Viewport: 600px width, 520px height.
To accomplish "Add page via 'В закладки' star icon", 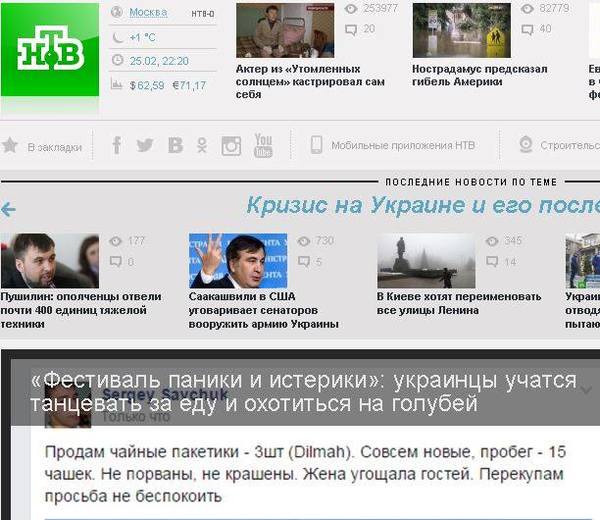I will point(10,145).
